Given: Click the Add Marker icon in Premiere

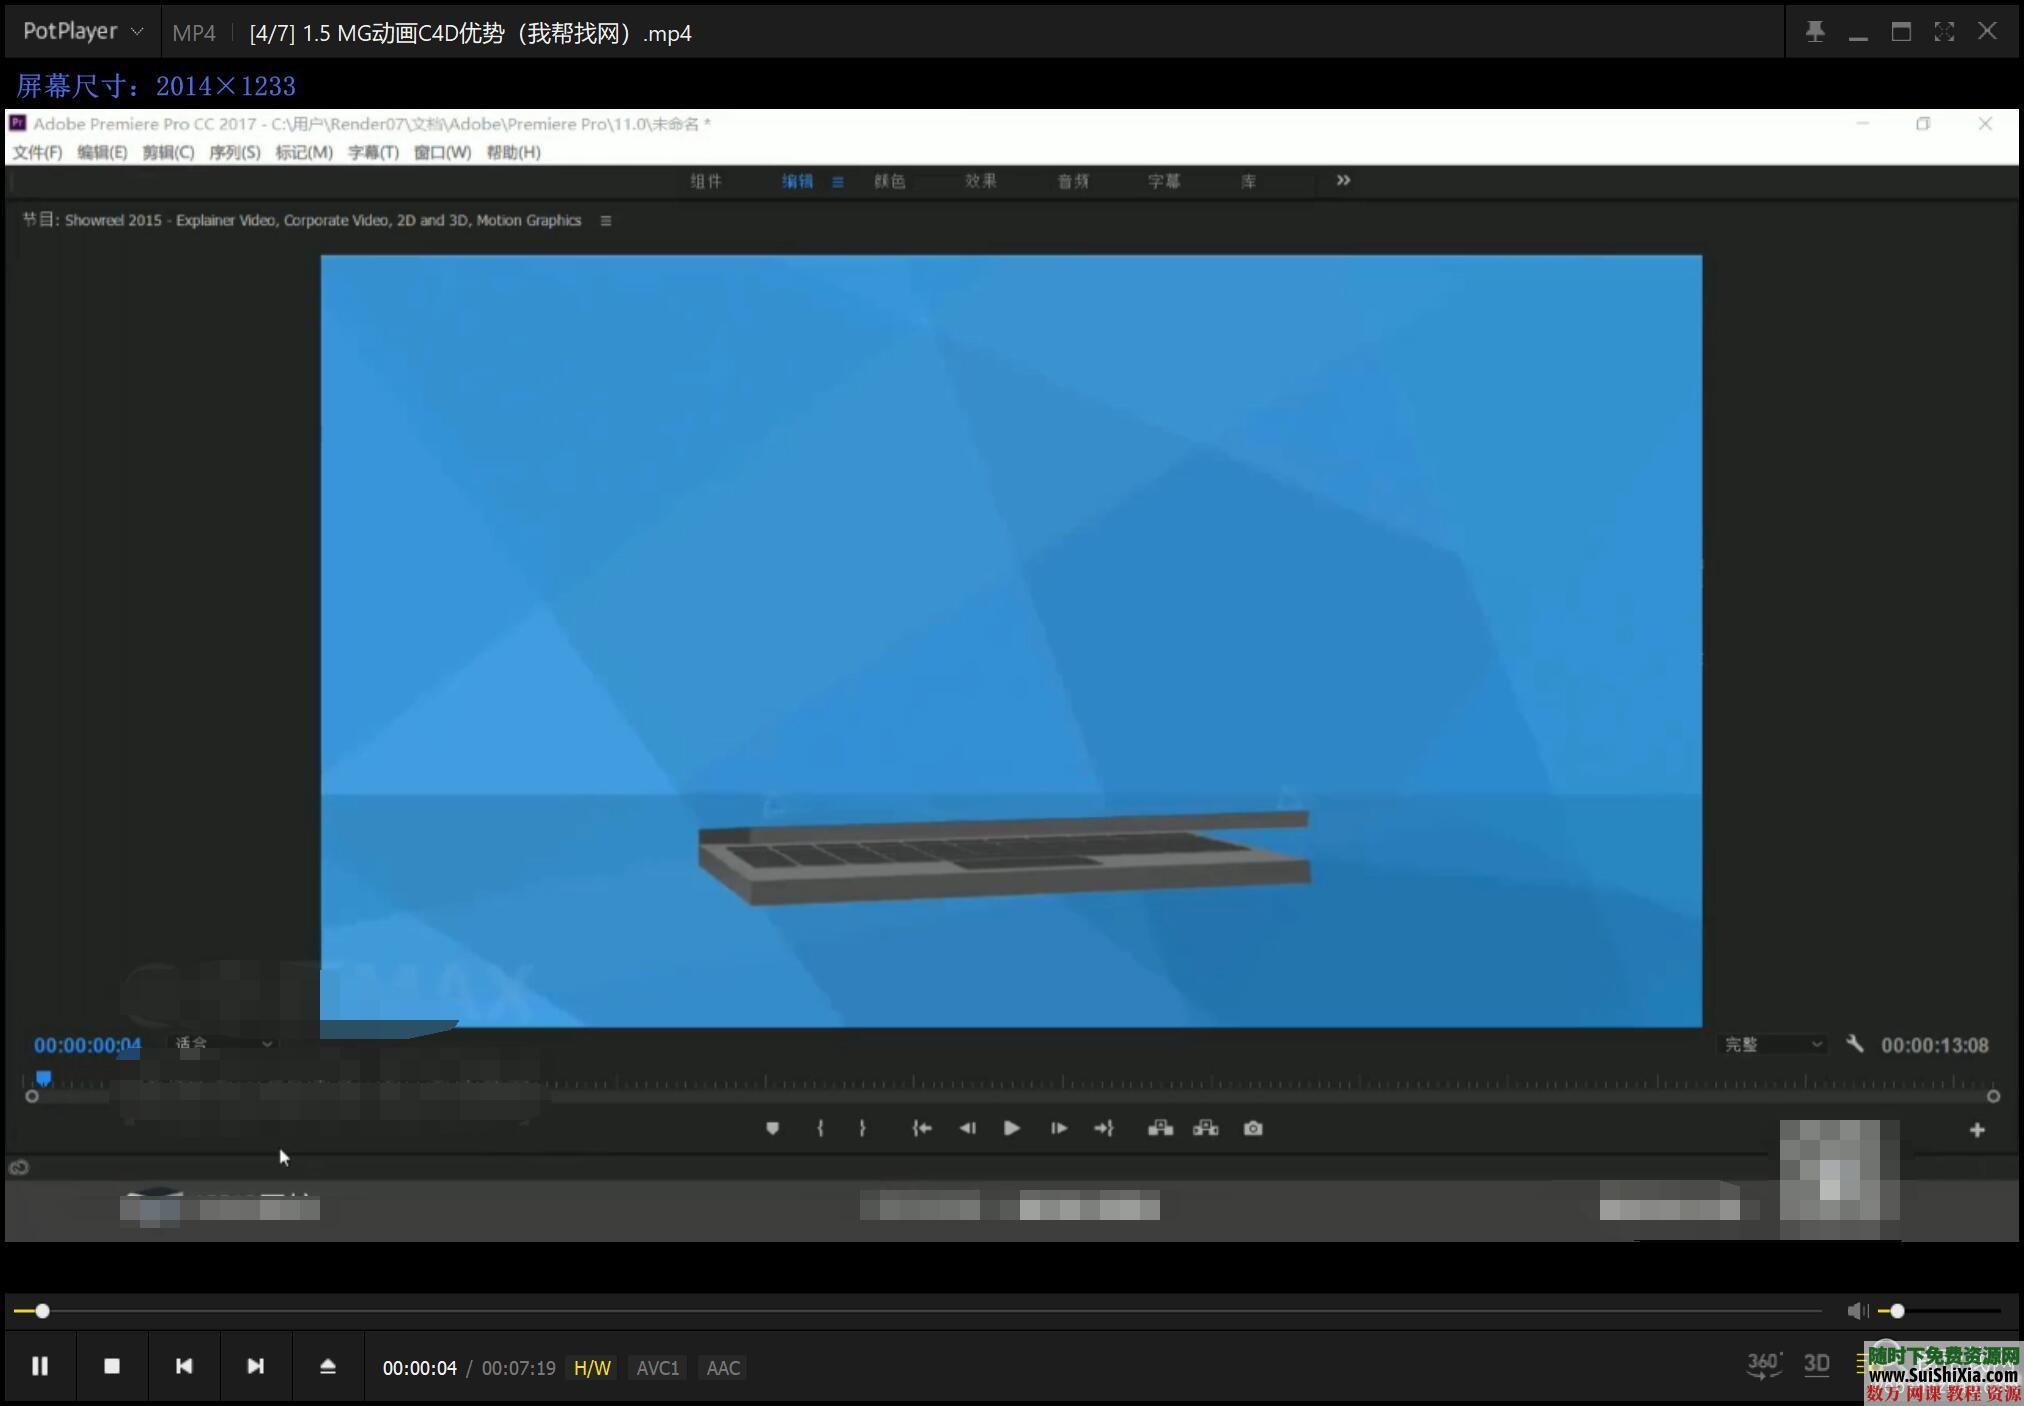Looking at the screenshot, I should click(x=772, y=1128).
